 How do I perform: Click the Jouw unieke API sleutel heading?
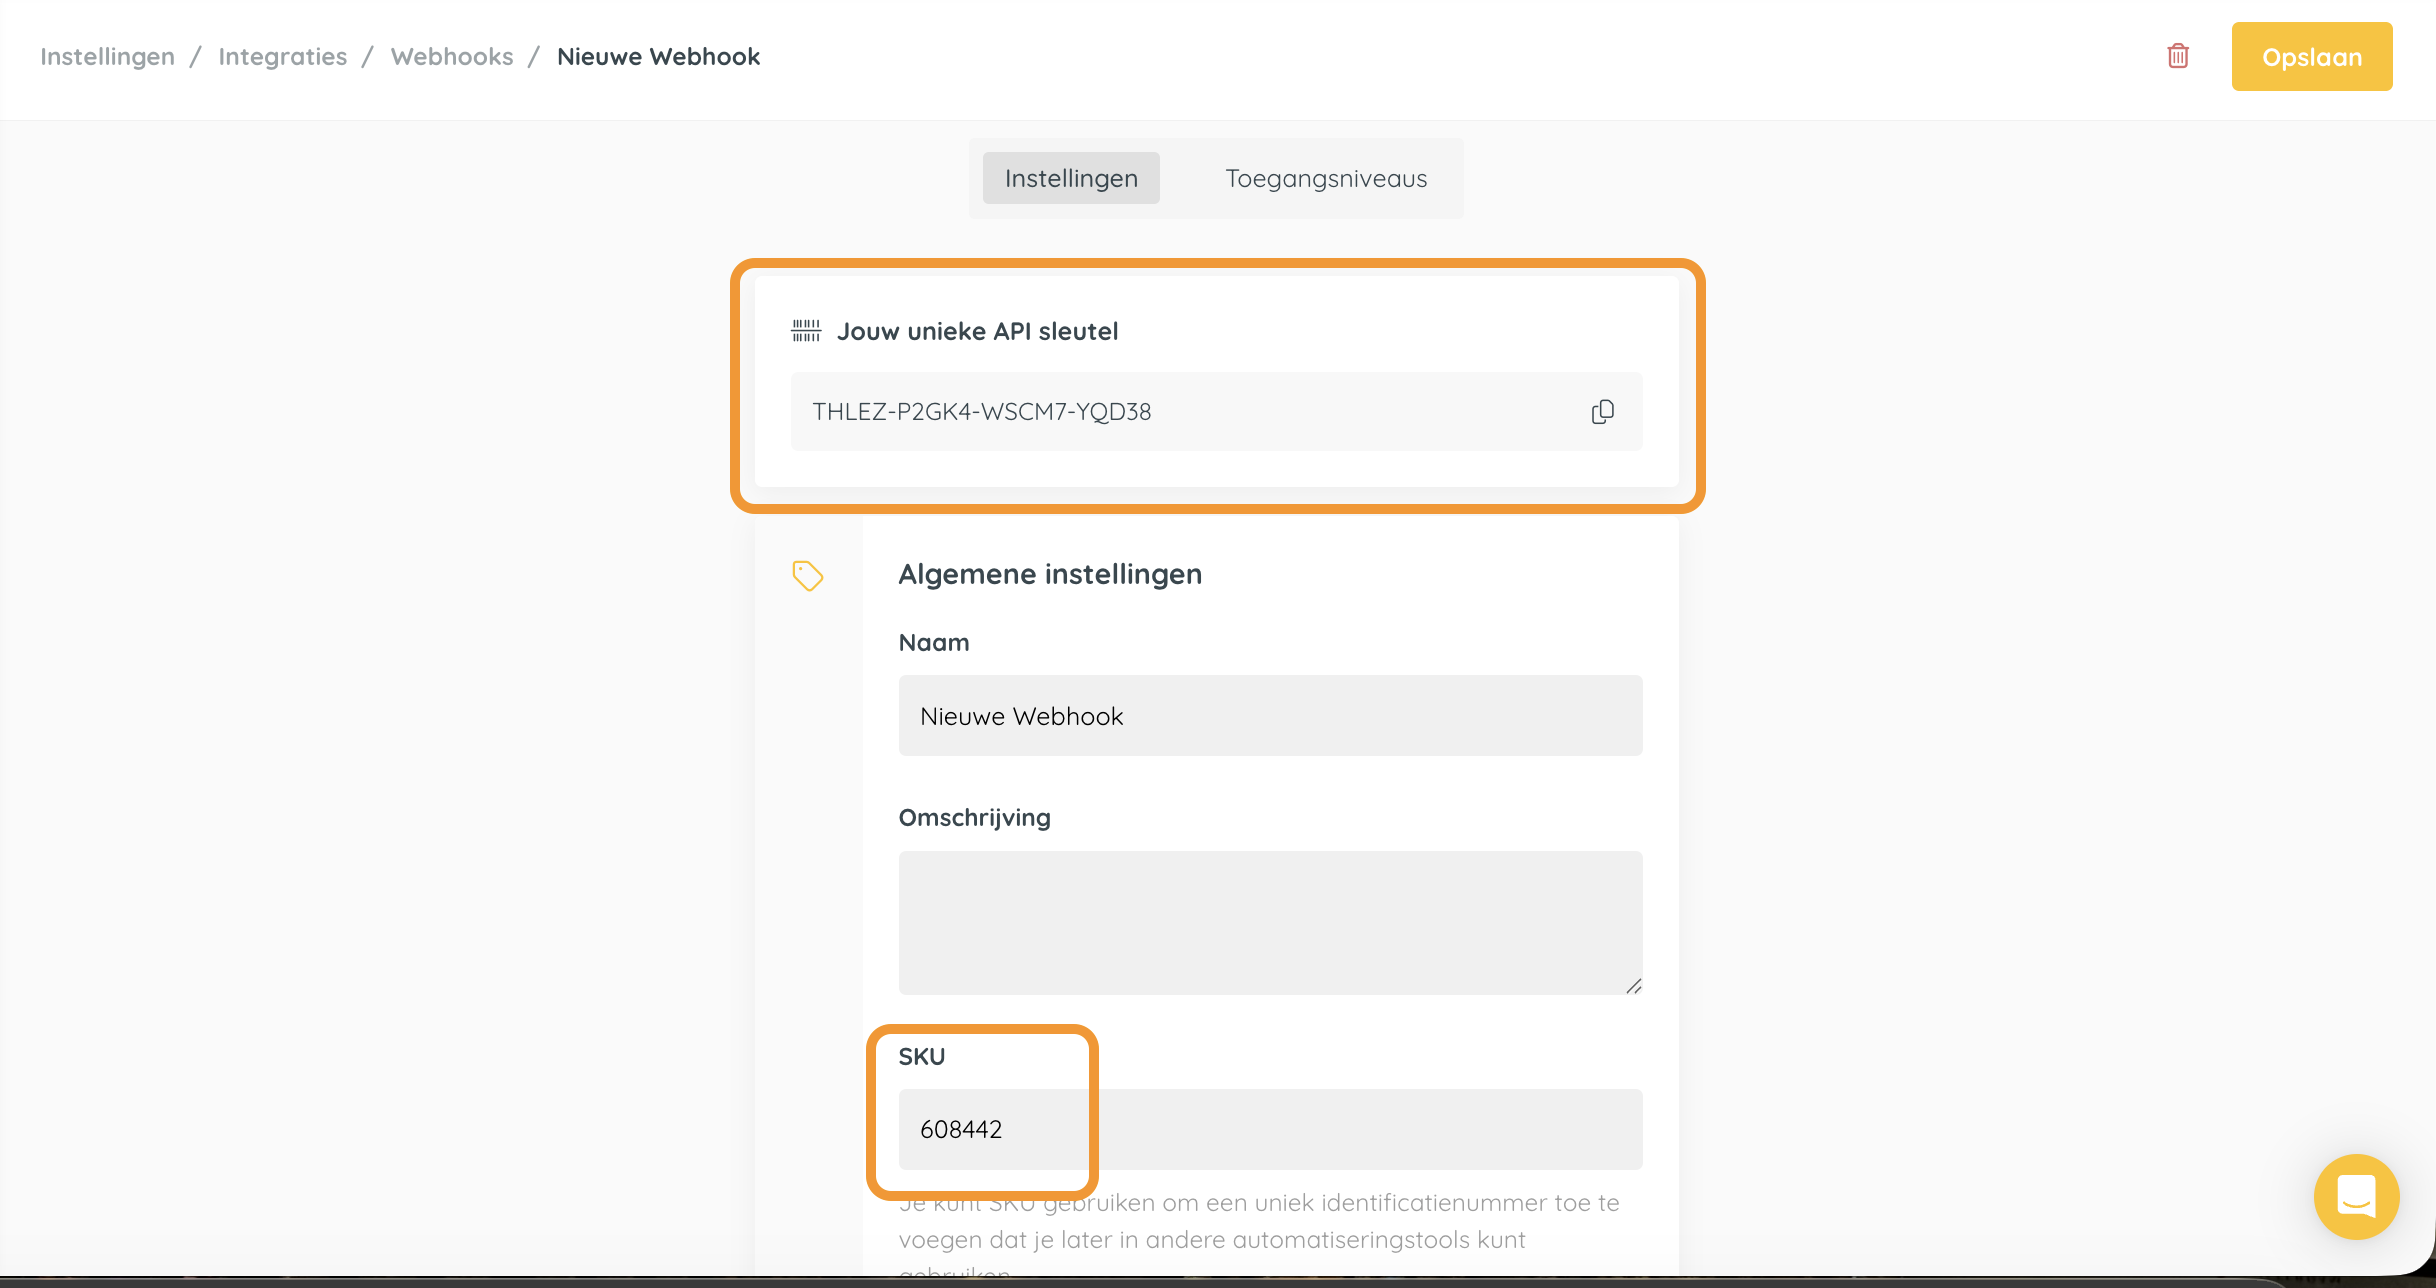point(976,331)
